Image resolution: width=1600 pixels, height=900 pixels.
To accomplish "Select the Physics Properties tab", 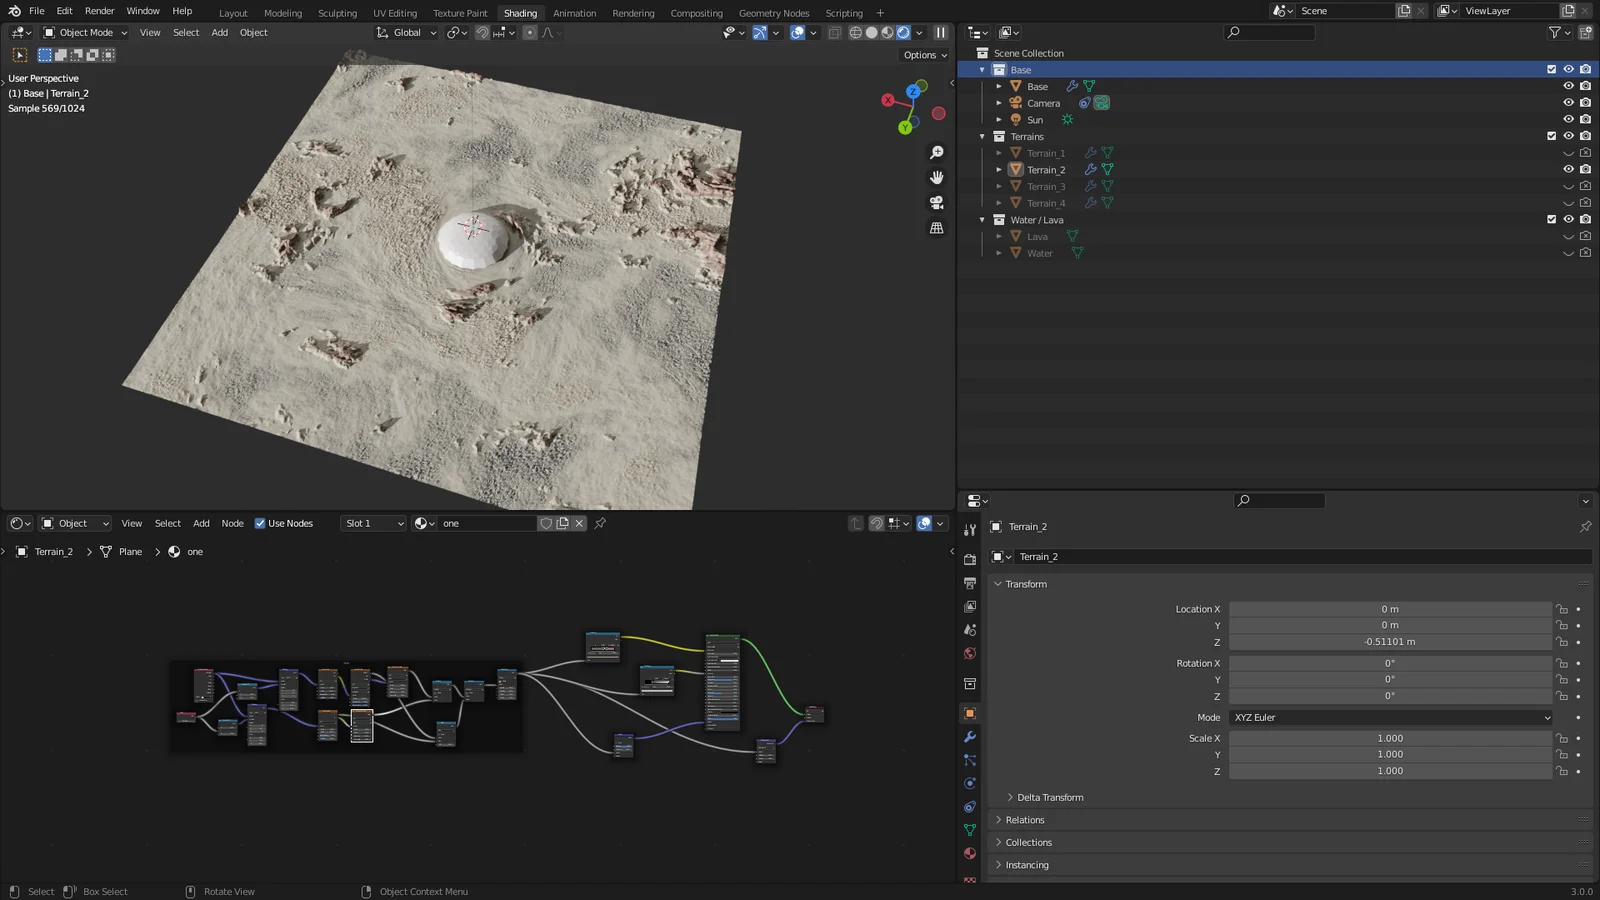I will 969,783.
